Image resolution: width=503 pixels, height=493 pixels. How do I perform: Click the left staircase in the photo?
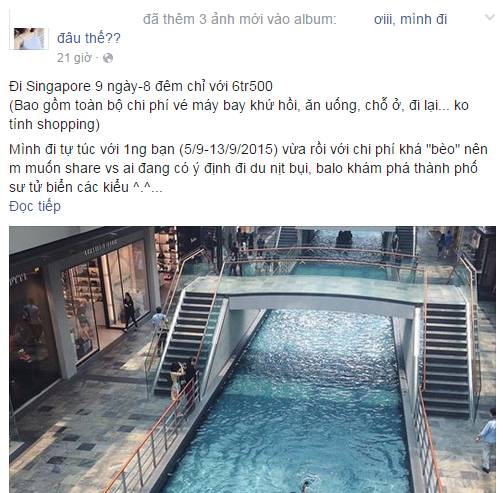click(x=187, y=340)
